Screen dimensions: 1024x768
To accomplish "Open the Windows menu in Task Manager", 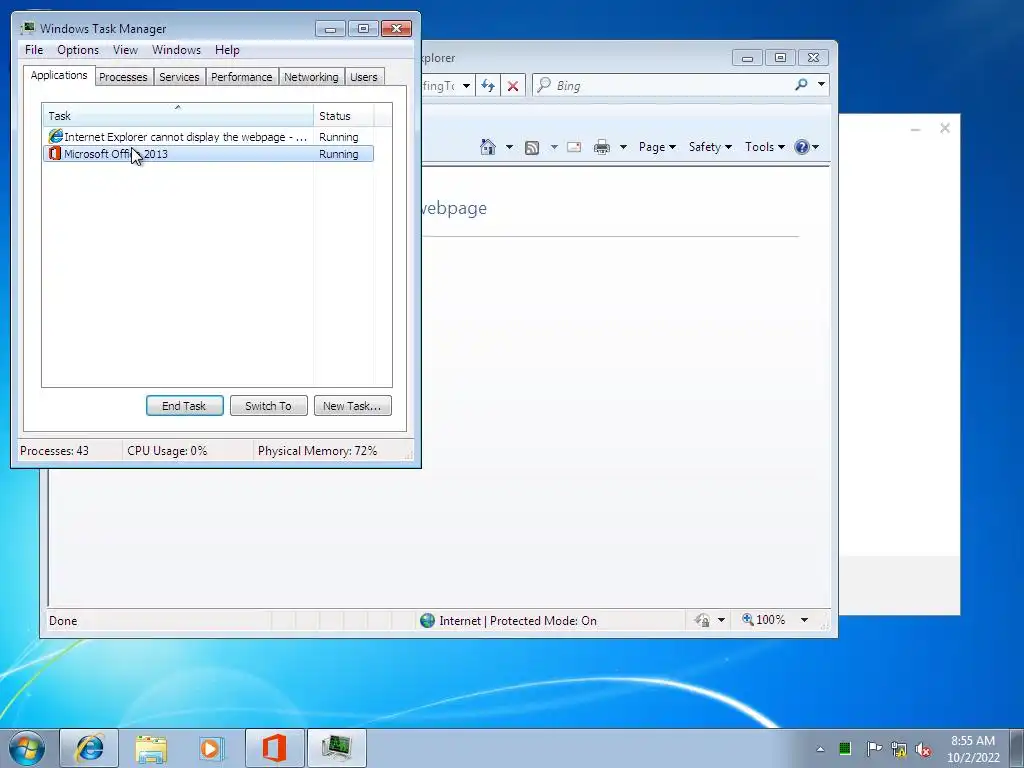I will click(176, 50).
